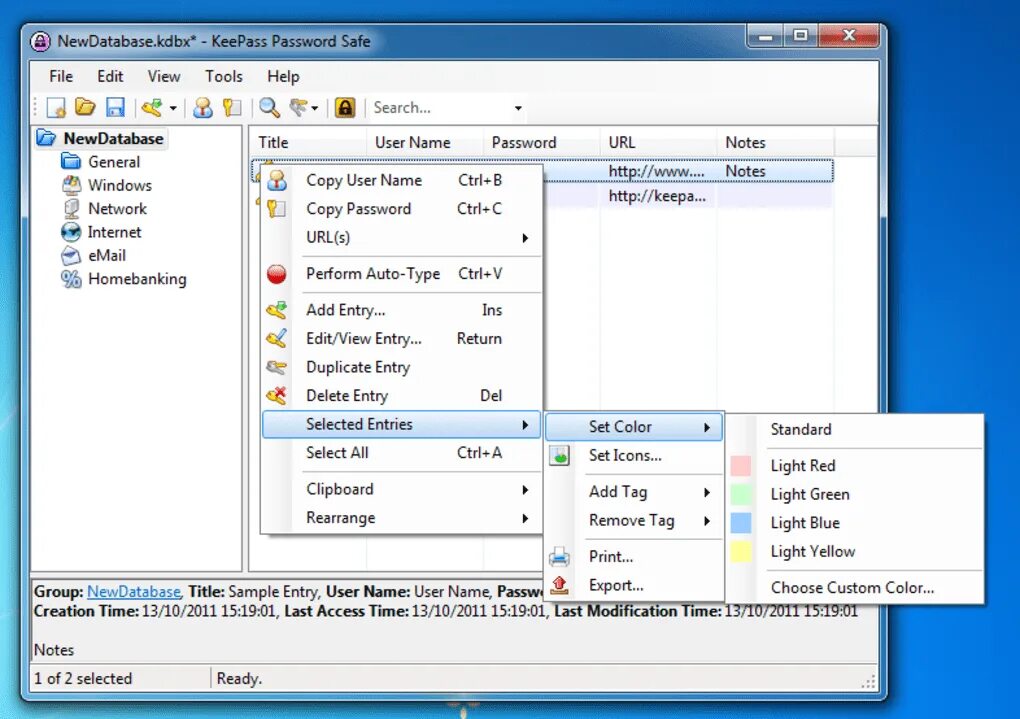Click the Windows group icon
This screenshot has width=1020, height=719.
(x=71, y=185)
